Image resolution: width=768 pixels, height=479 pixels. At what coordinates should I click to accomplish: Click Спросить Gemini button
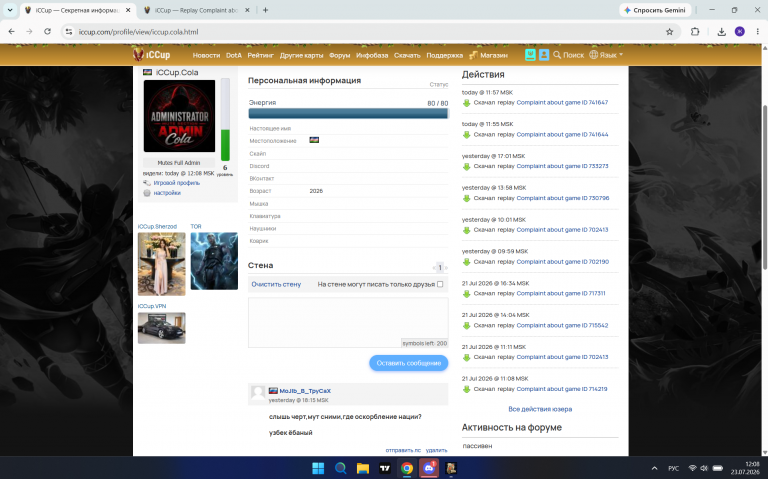(655, 10)
